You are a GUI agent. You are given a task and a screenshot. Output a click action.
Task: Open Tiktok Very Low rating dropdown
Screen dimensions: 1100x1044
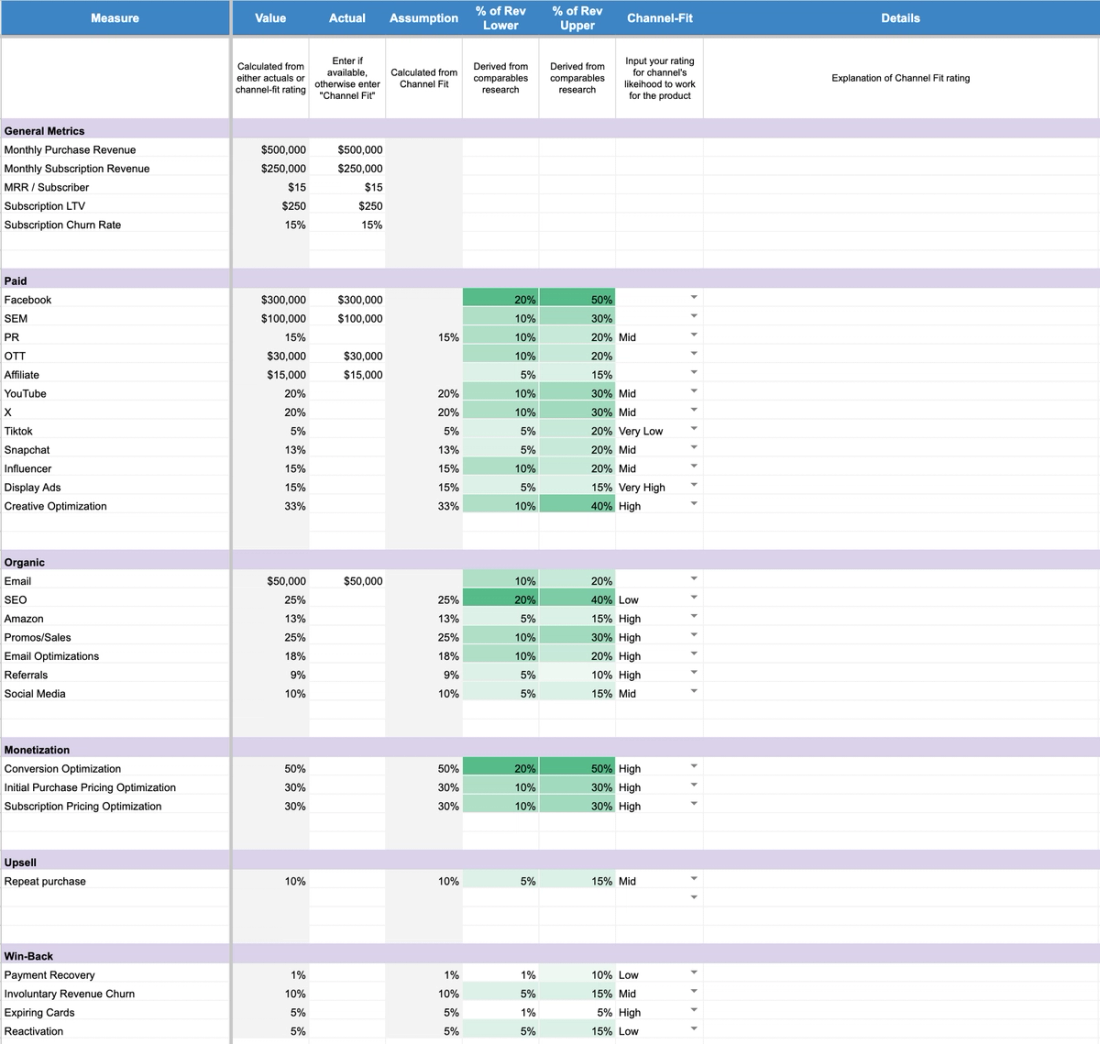click(694, 429)
